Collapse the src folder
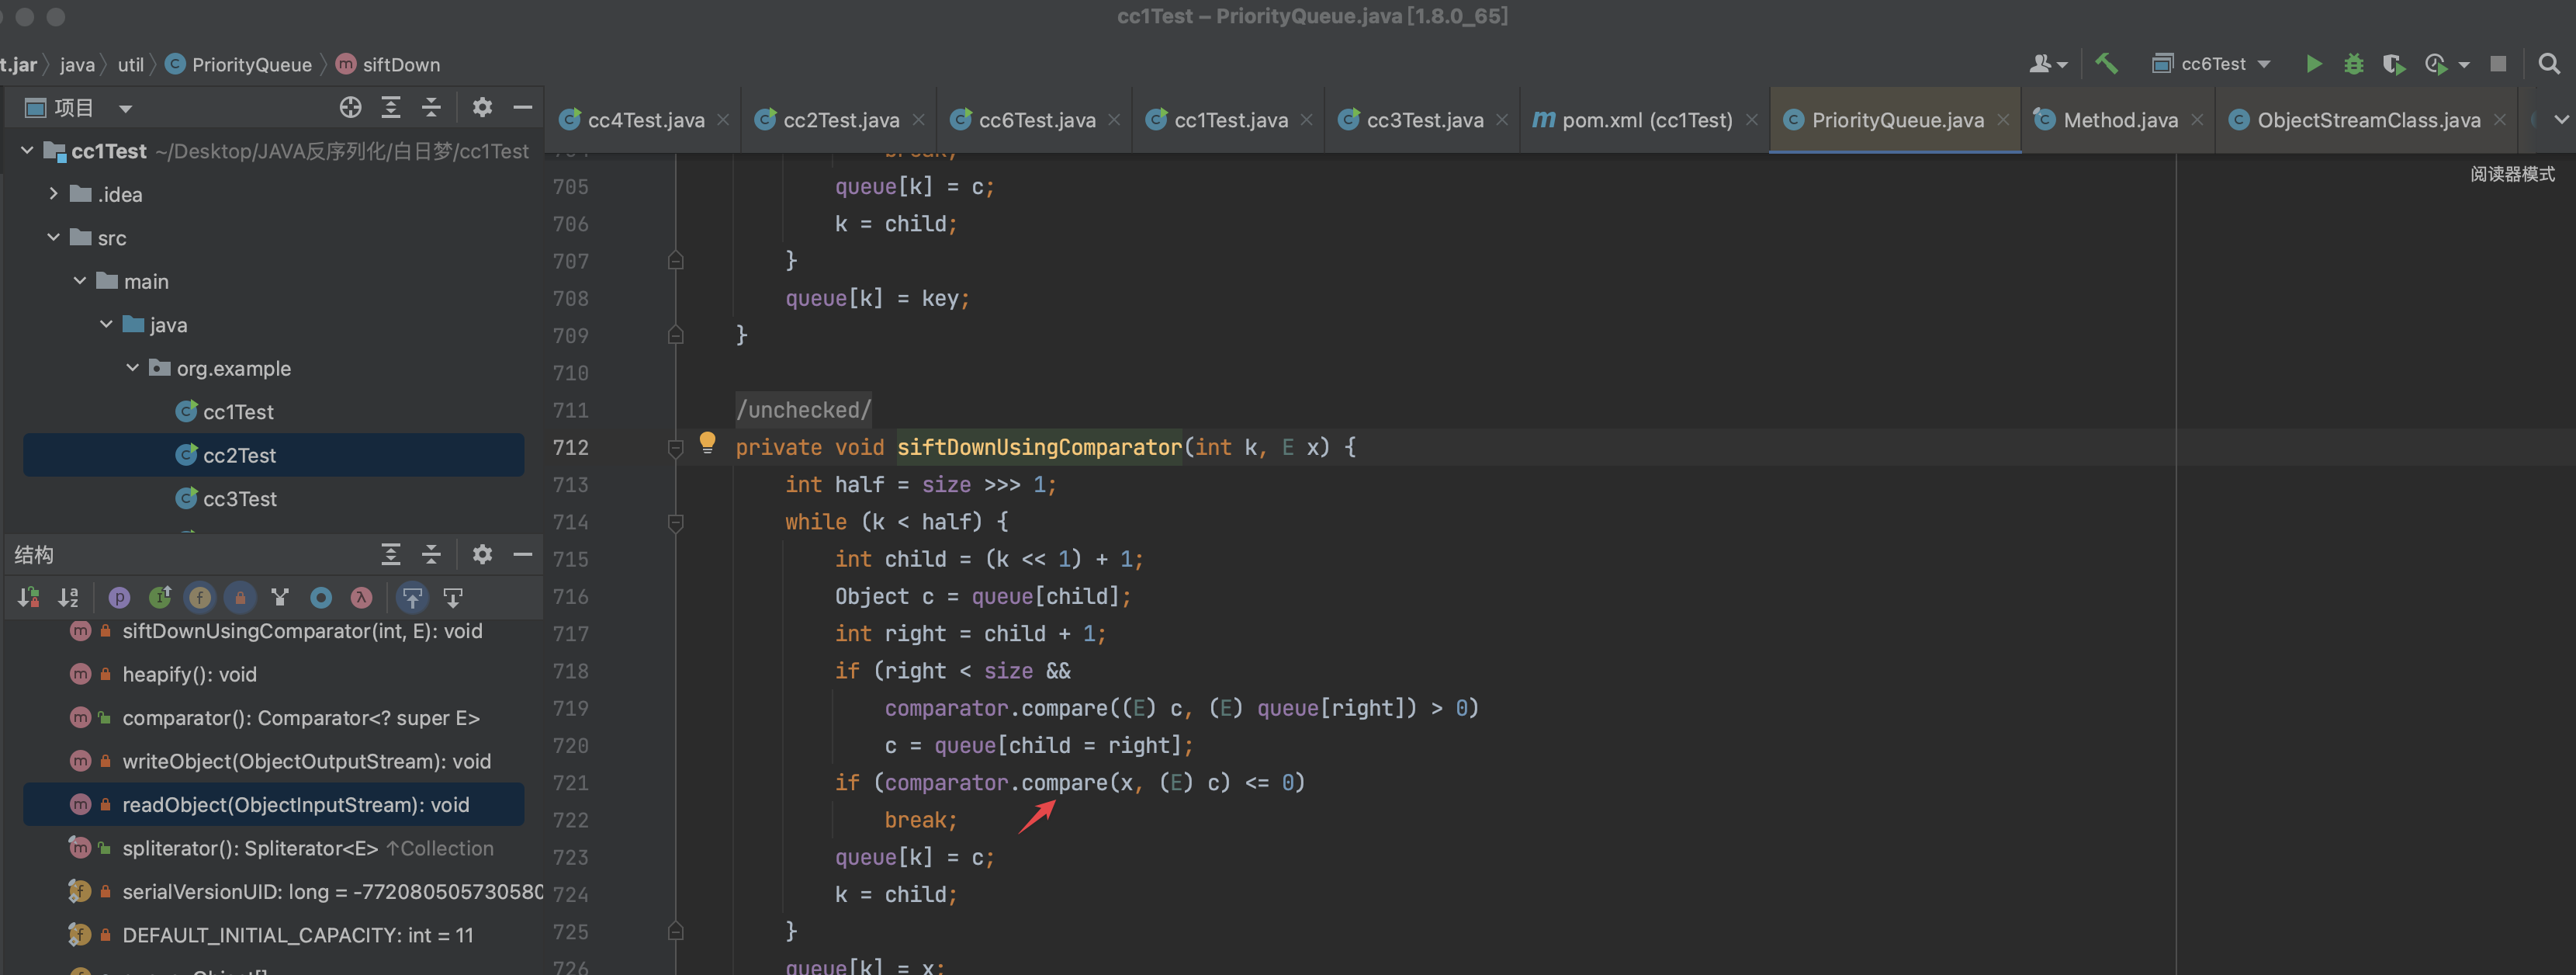The width and height of the screenshot is (2576, 975). [53, 237]
